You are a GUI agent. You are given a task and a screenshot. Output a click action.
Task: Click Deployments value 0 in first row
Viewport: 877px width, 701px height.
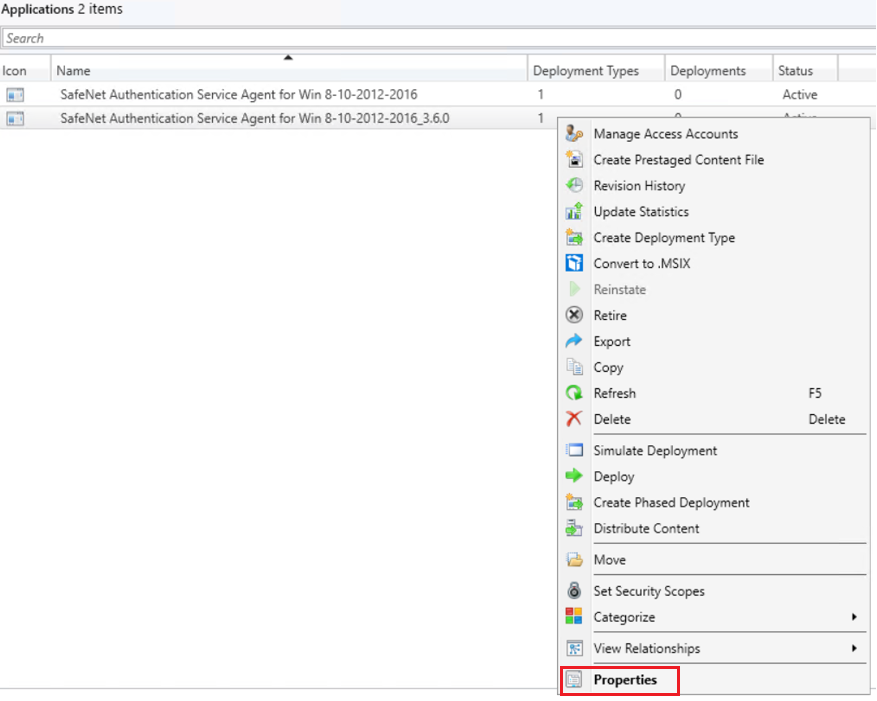point(677,95)
